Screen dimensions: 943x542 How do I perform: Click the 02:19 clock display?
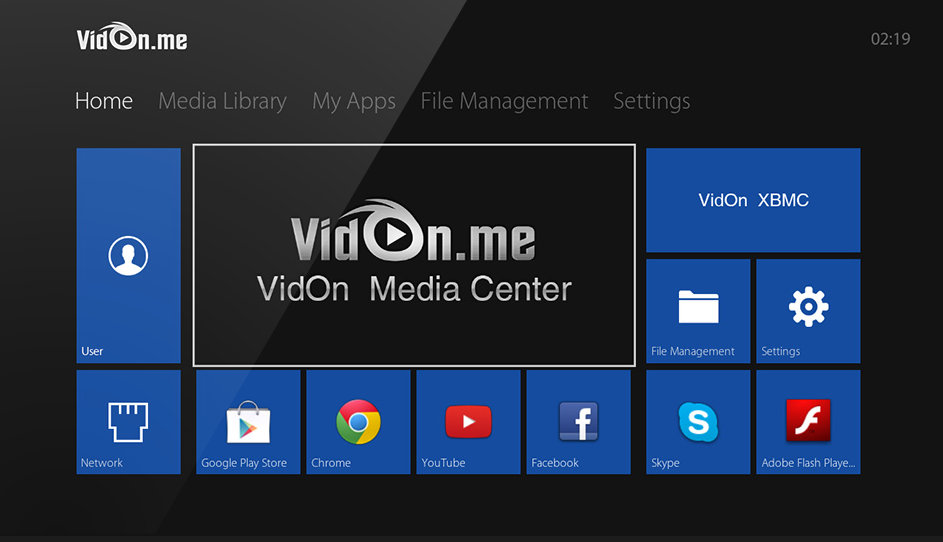(x=890, y=39)
